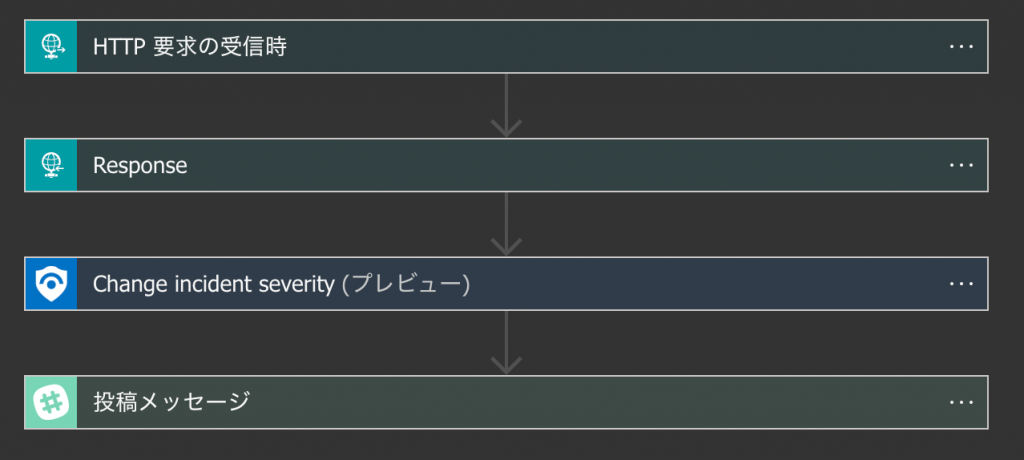Open Change incident severity more options menu
Screen dimensions: 1024x460
click(961, 284)
